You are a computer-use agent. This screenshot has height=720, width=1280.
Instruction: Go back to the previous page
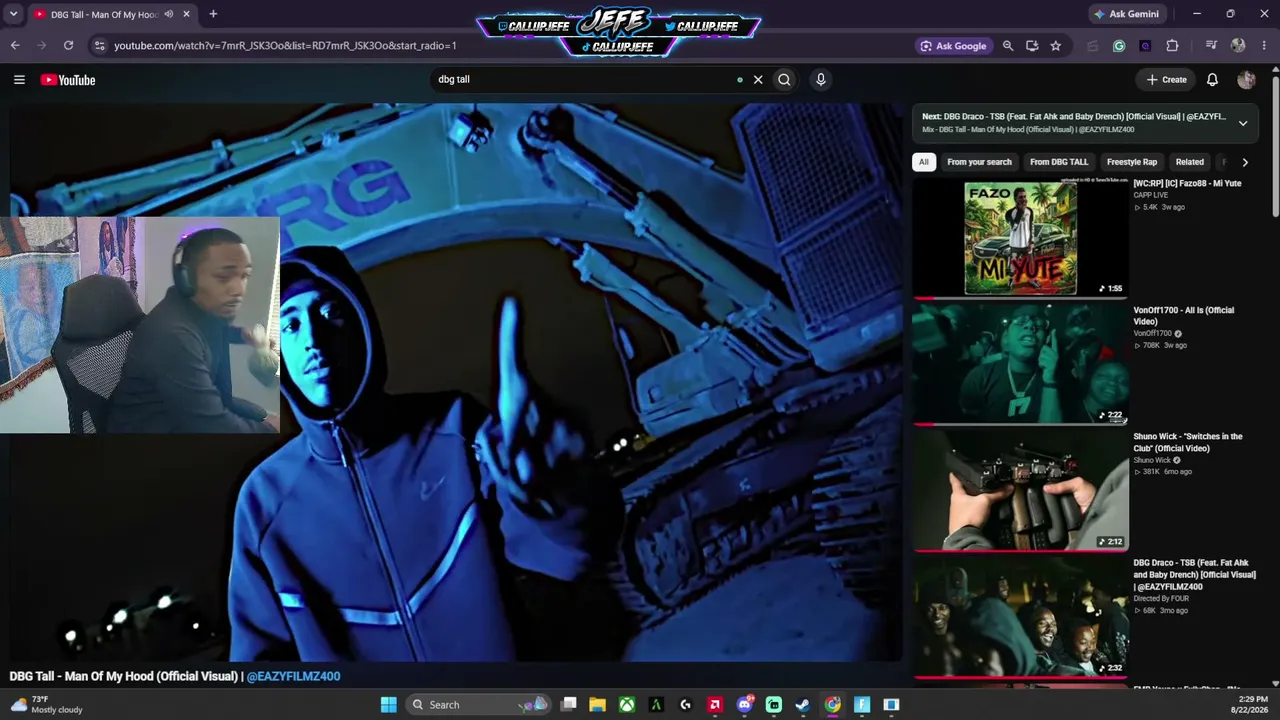[15, 45]
